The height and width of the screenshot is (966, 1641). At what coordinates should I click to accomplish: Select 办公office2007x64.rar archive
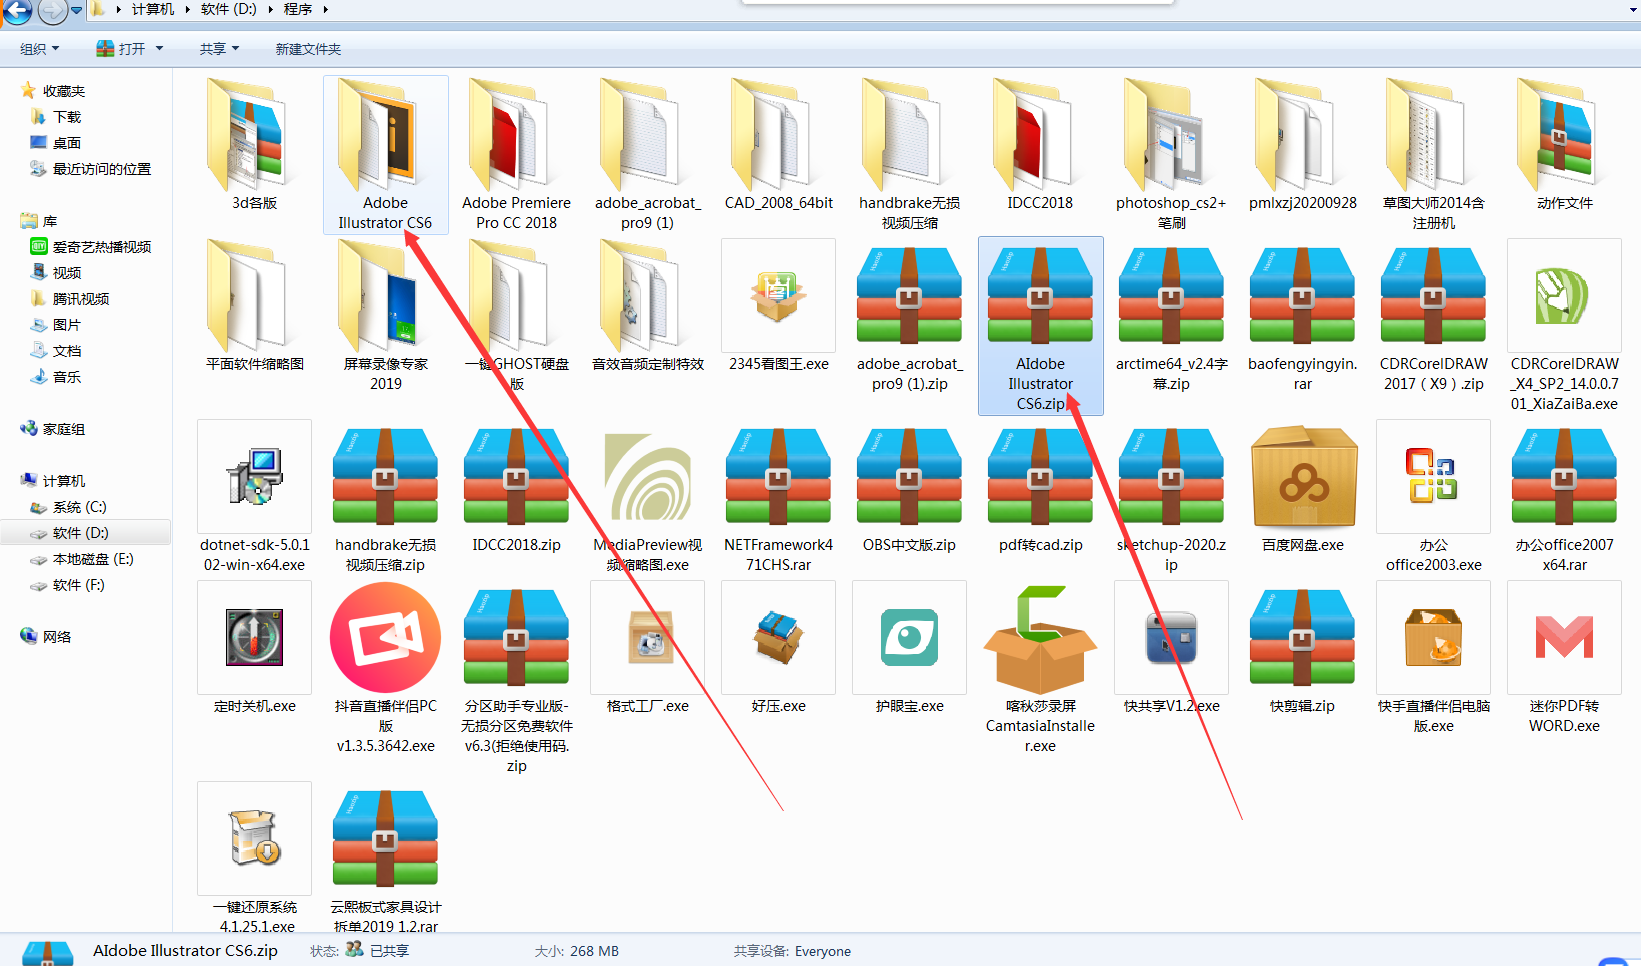[x=1564, y=477]
